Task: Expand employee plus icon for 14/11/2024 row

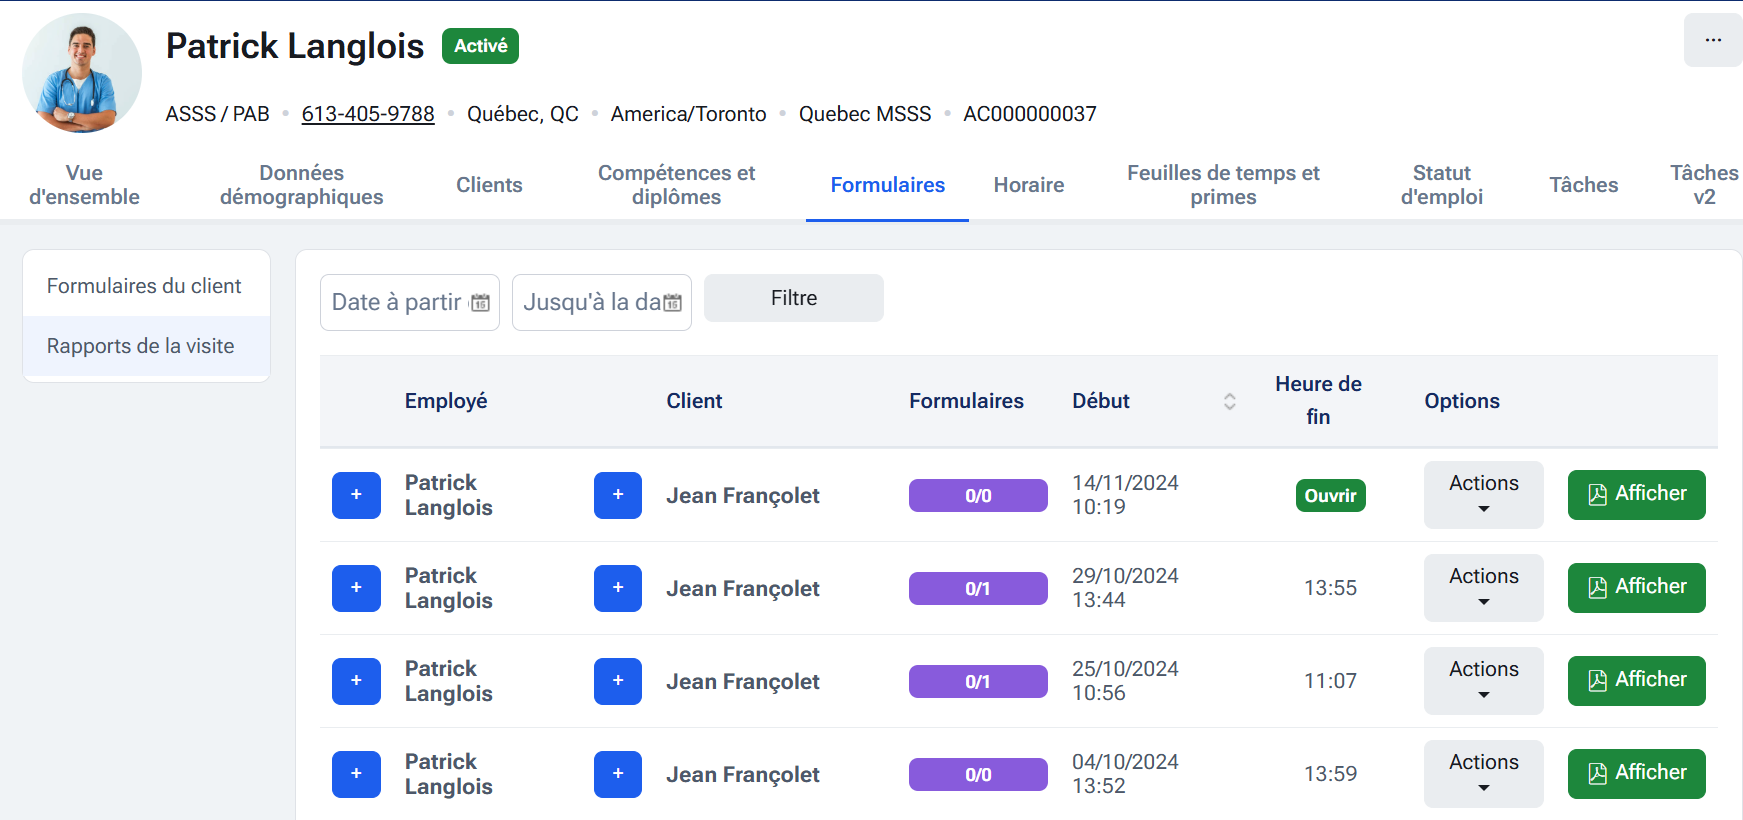Action: click(356, 495)
